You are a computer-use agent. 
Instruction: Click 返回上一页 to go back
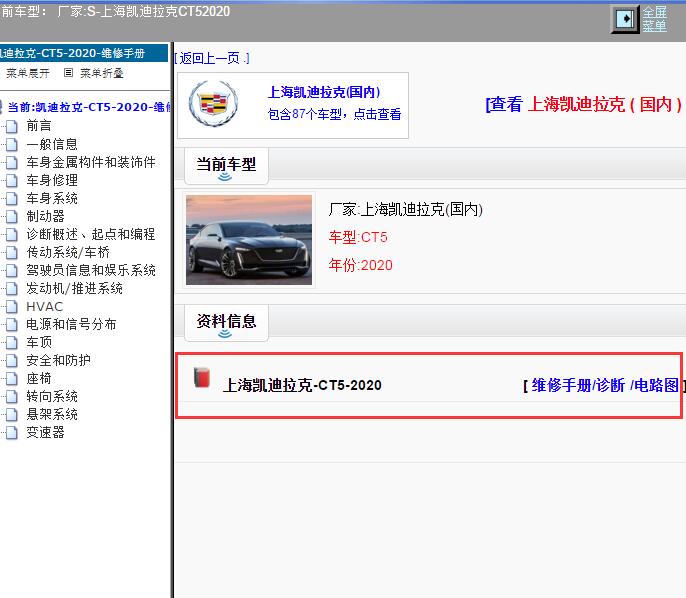[x=212, y=58]
